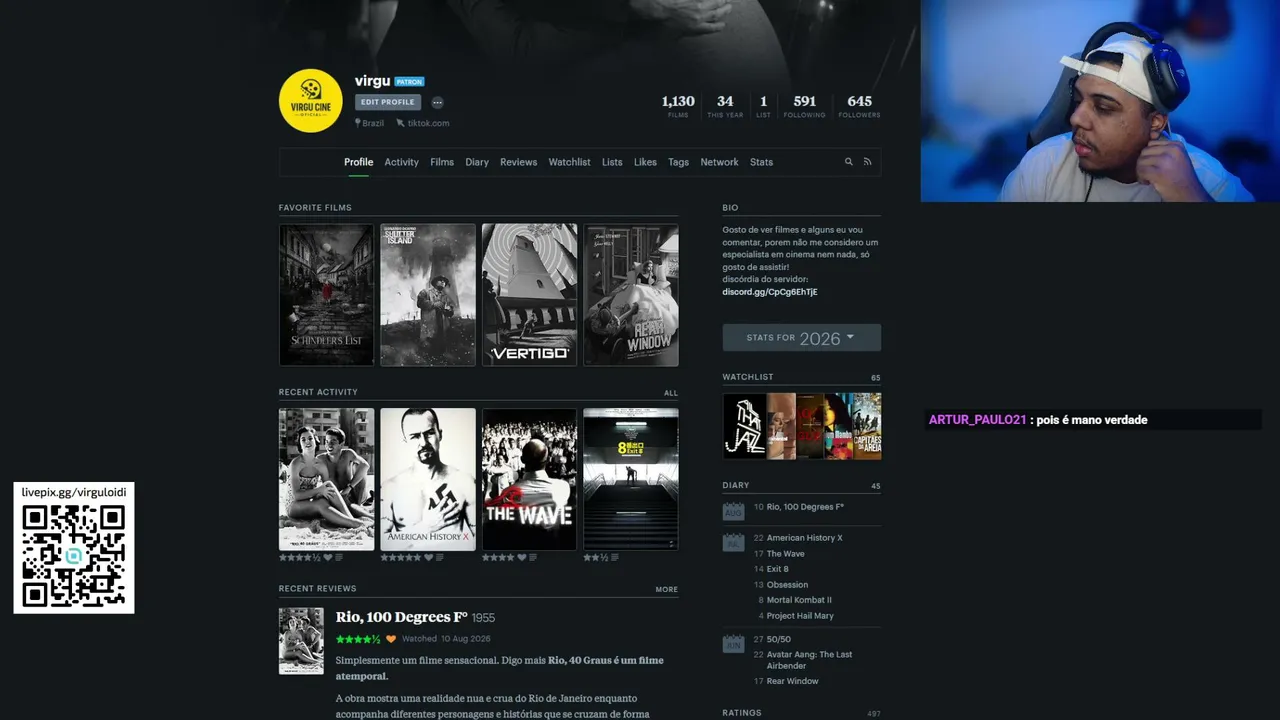1280x720 pixels.
Task: Open the Reviews tab
Action: (519, 162)
